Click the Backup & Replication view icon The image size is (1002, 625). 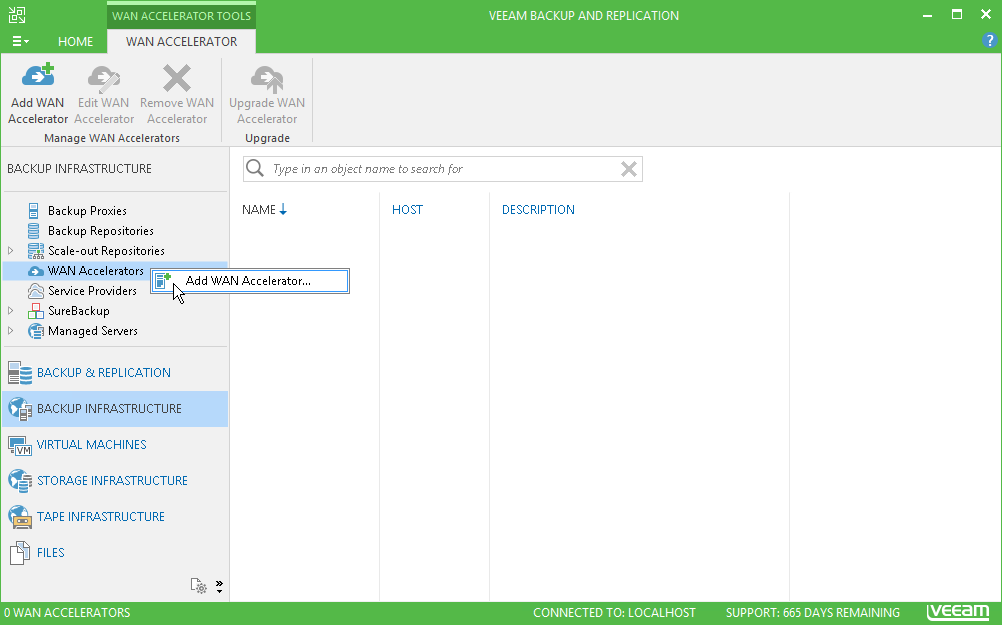pyautogui.click(x=20, y=373)
